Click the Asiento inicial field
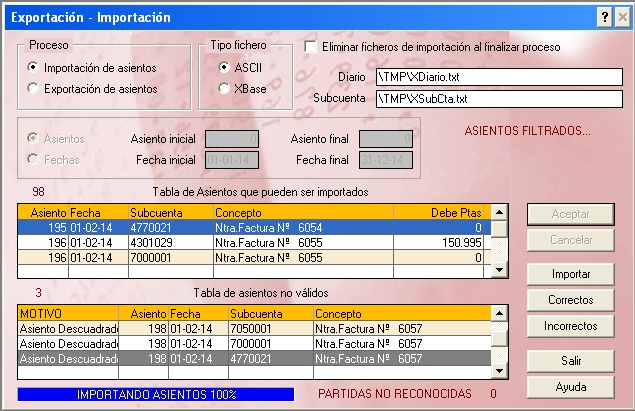 click(232, 139)
